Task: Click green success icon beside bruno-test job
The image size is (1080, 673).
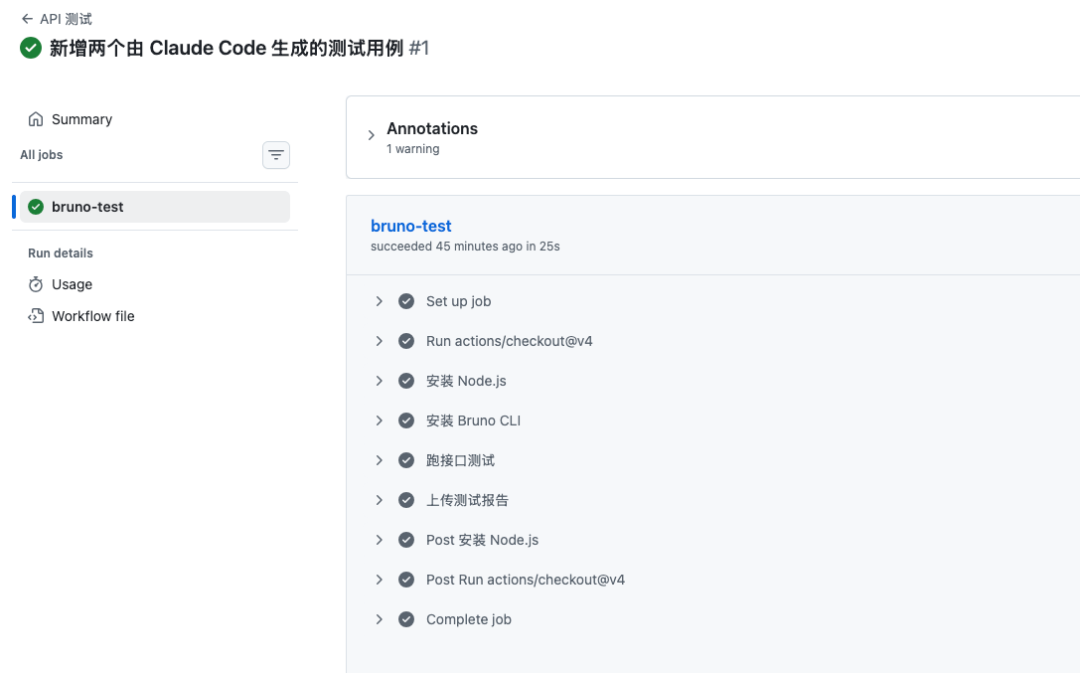Action: point(36,207)
